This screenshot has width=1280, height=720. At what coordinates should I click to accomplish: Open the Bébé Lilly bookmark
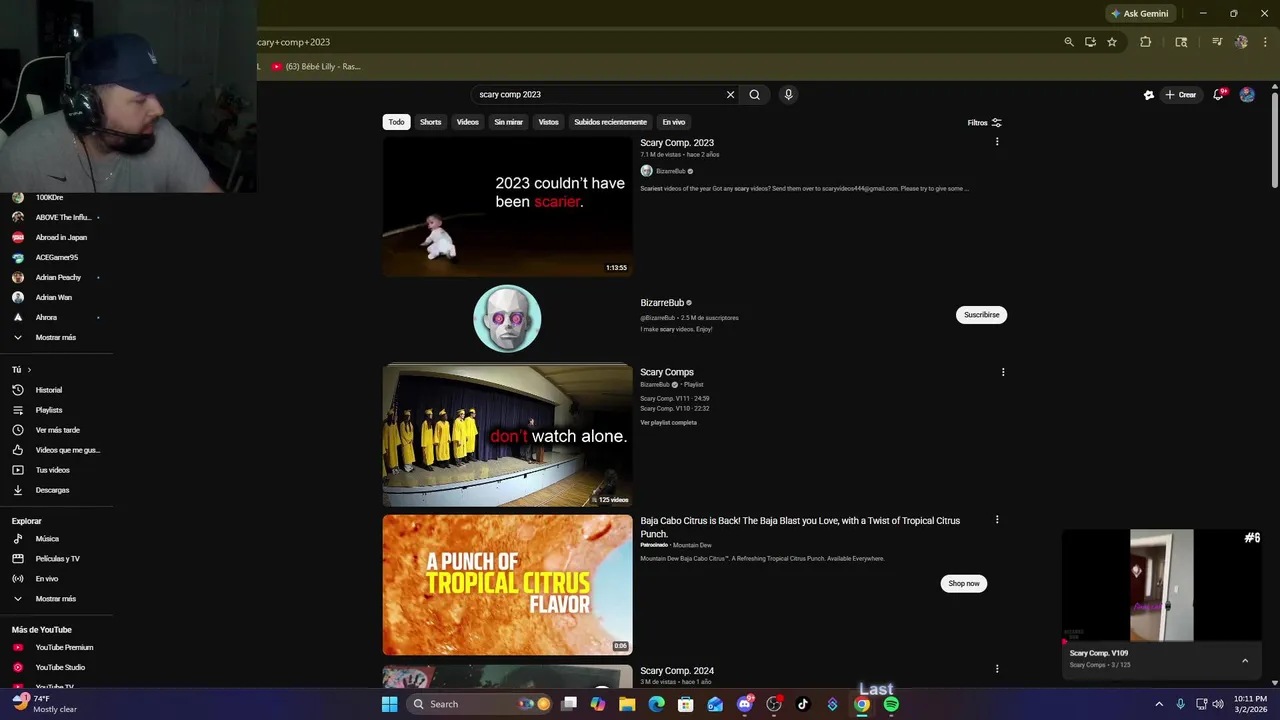(x=316, y=67)
